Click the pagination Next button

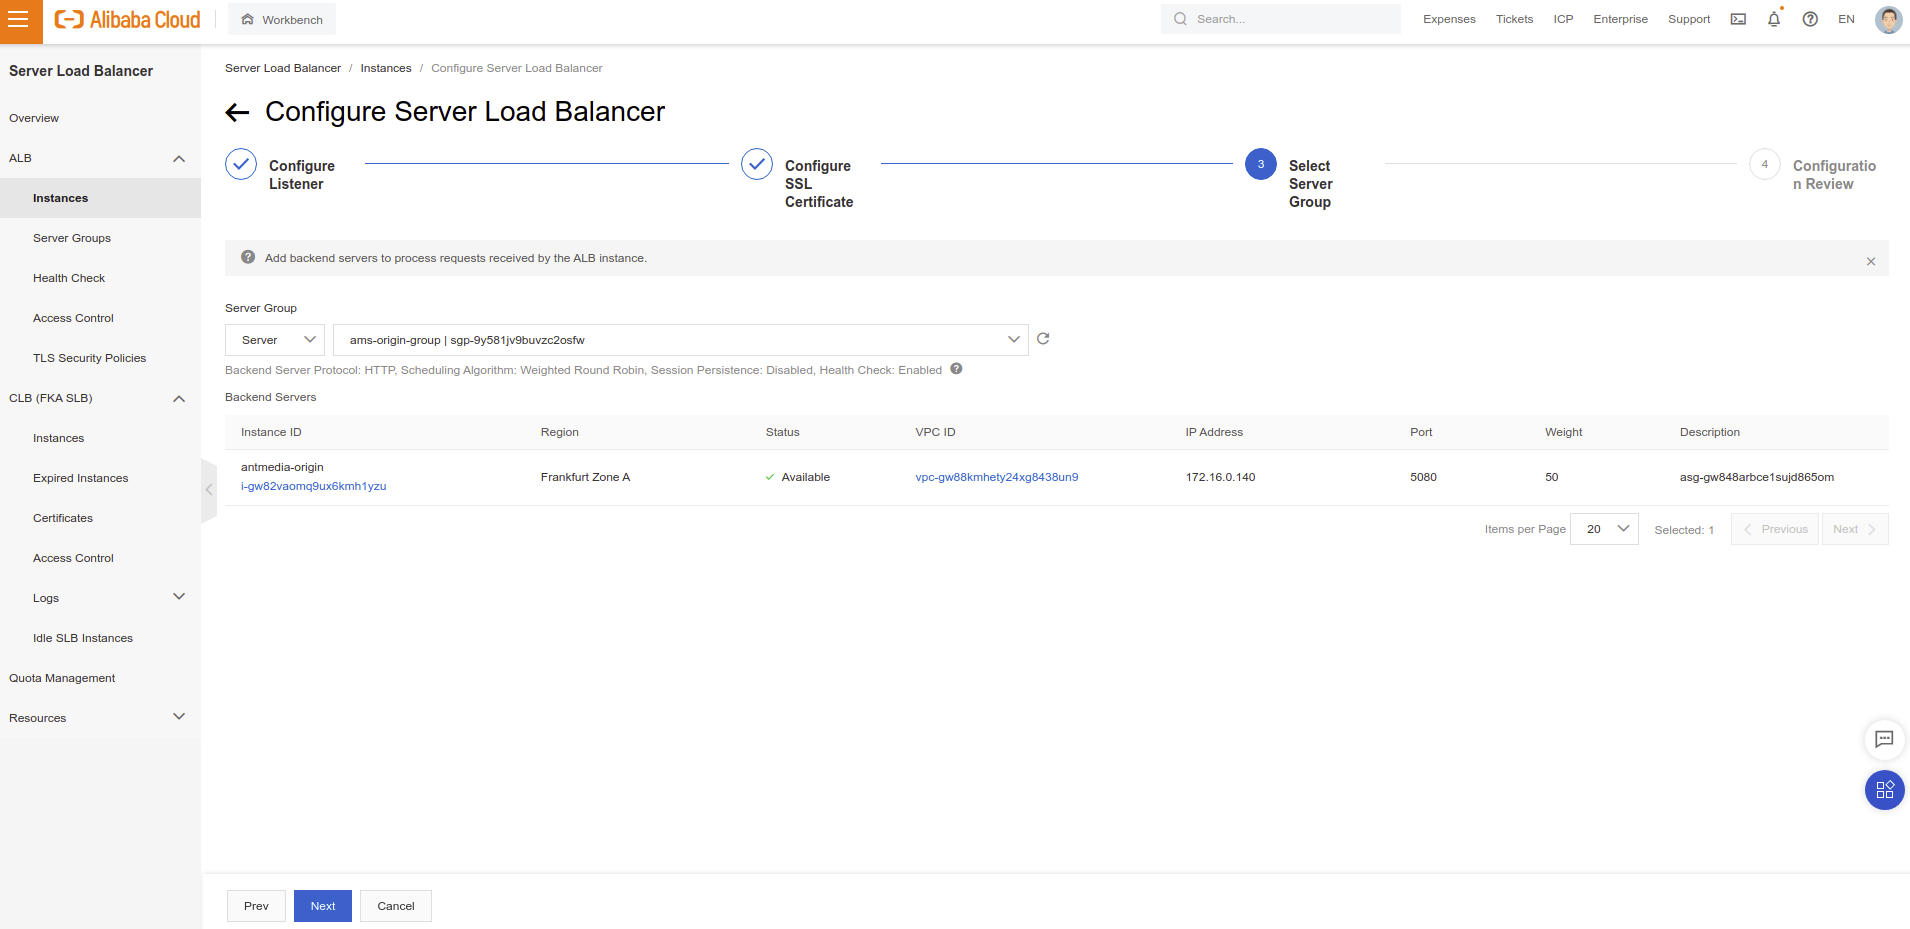[x=1855, y=529]
